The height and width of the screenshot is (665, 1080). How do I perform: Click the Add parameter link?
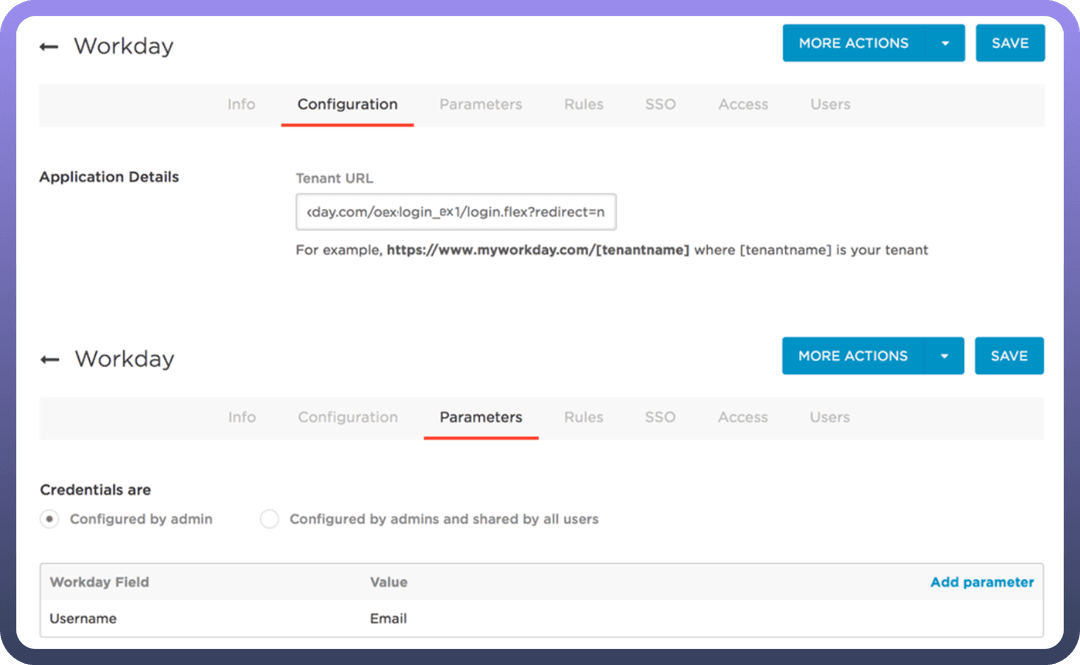coord(982,582)
